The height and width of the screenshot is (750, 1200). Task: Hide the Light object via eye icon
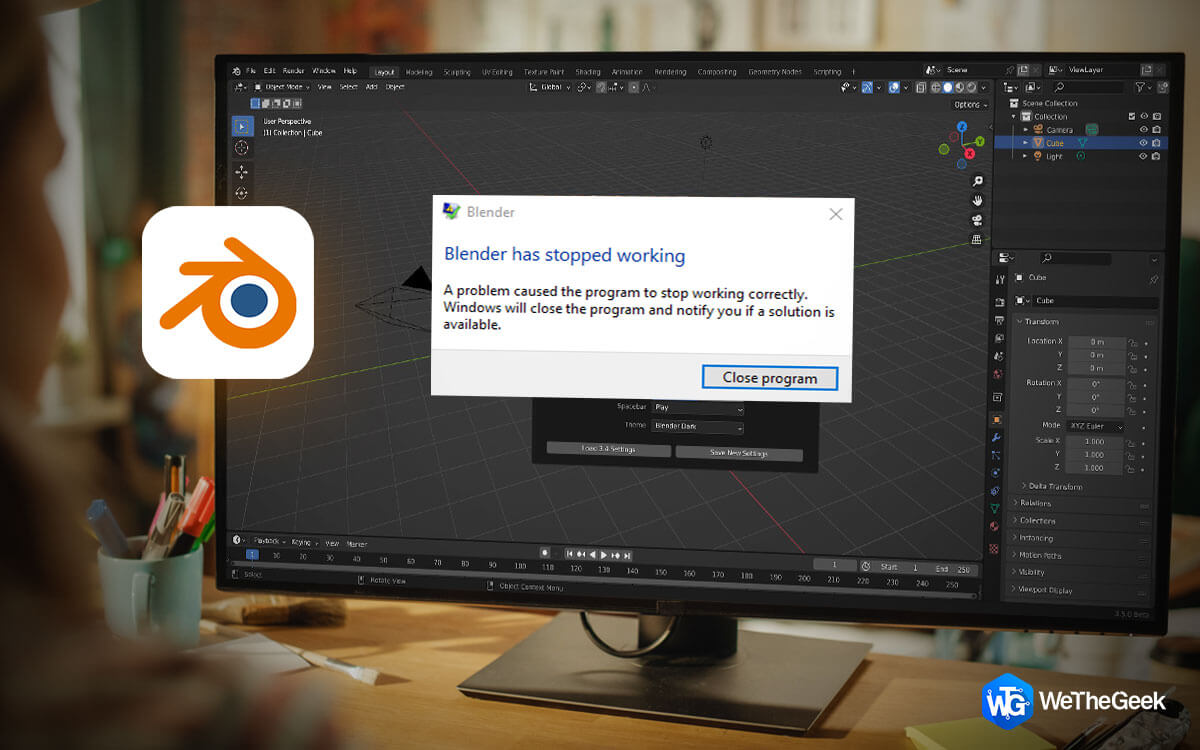click(1145, 156)
